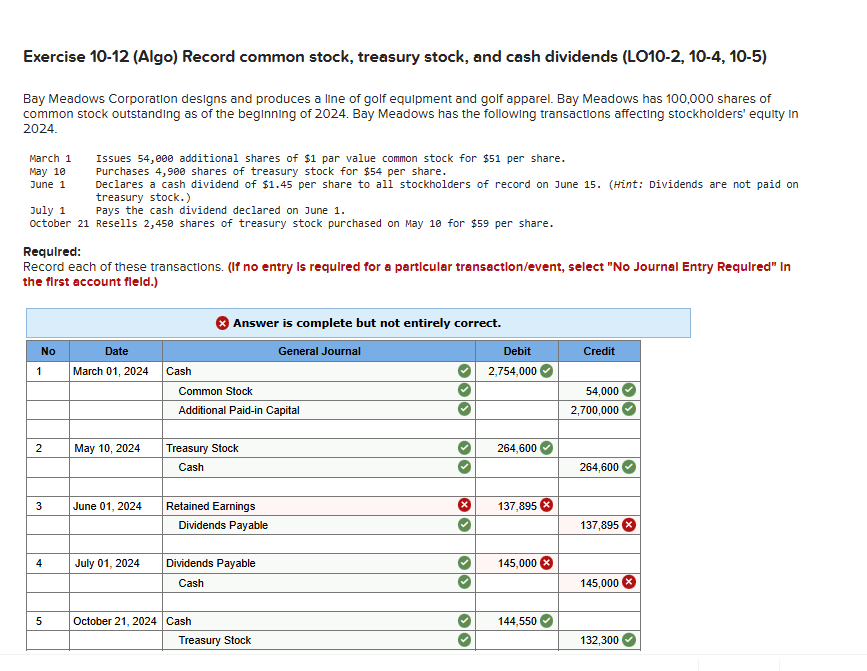Click the red X beside the 137,895 credit
This screenshot has width=867, height=671.
(x=628, y=524)
